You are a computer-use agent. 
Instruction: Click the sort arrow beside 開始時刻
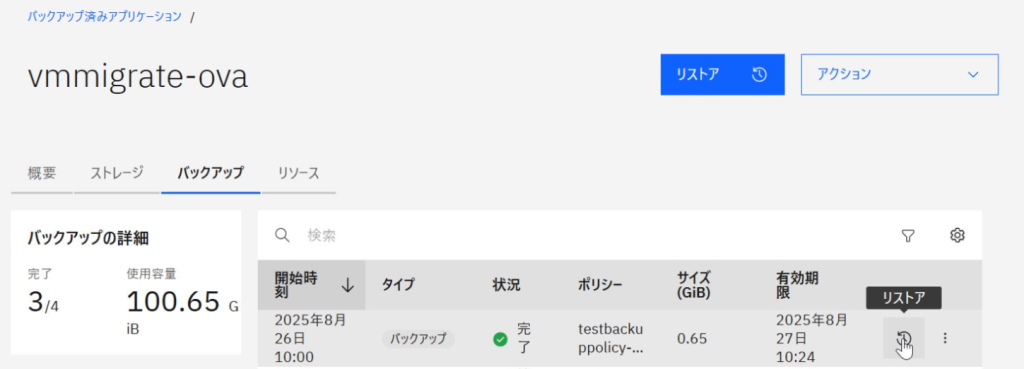tap(348, 285)
